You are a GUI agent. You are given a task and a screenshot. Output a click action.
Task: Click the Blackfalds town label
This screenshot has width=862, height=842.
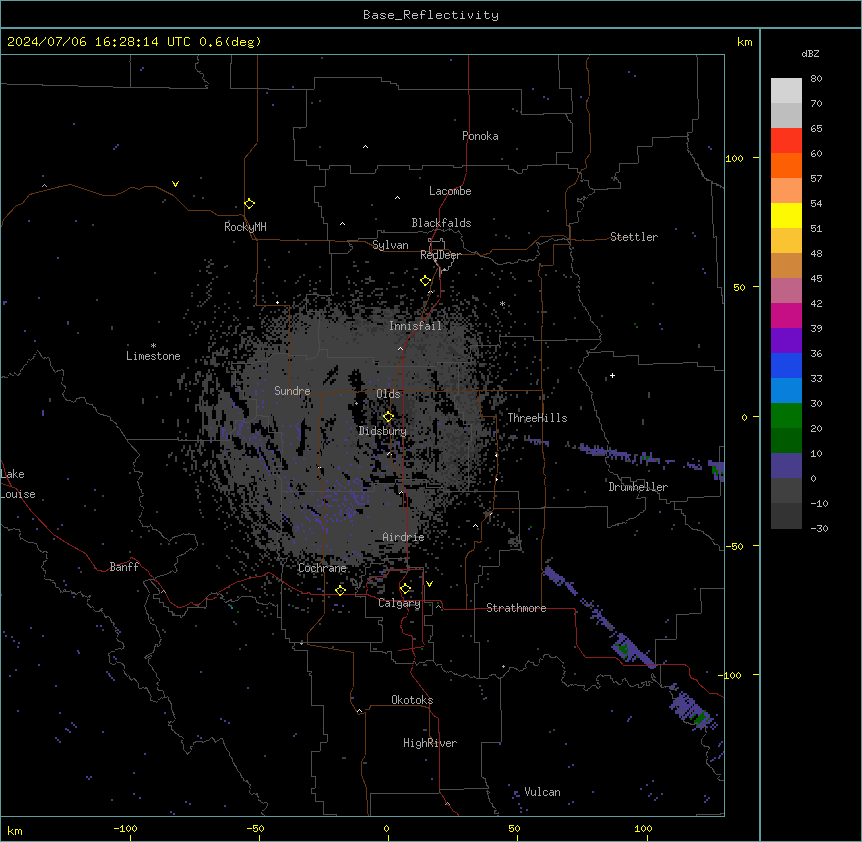tap(441, 223)
